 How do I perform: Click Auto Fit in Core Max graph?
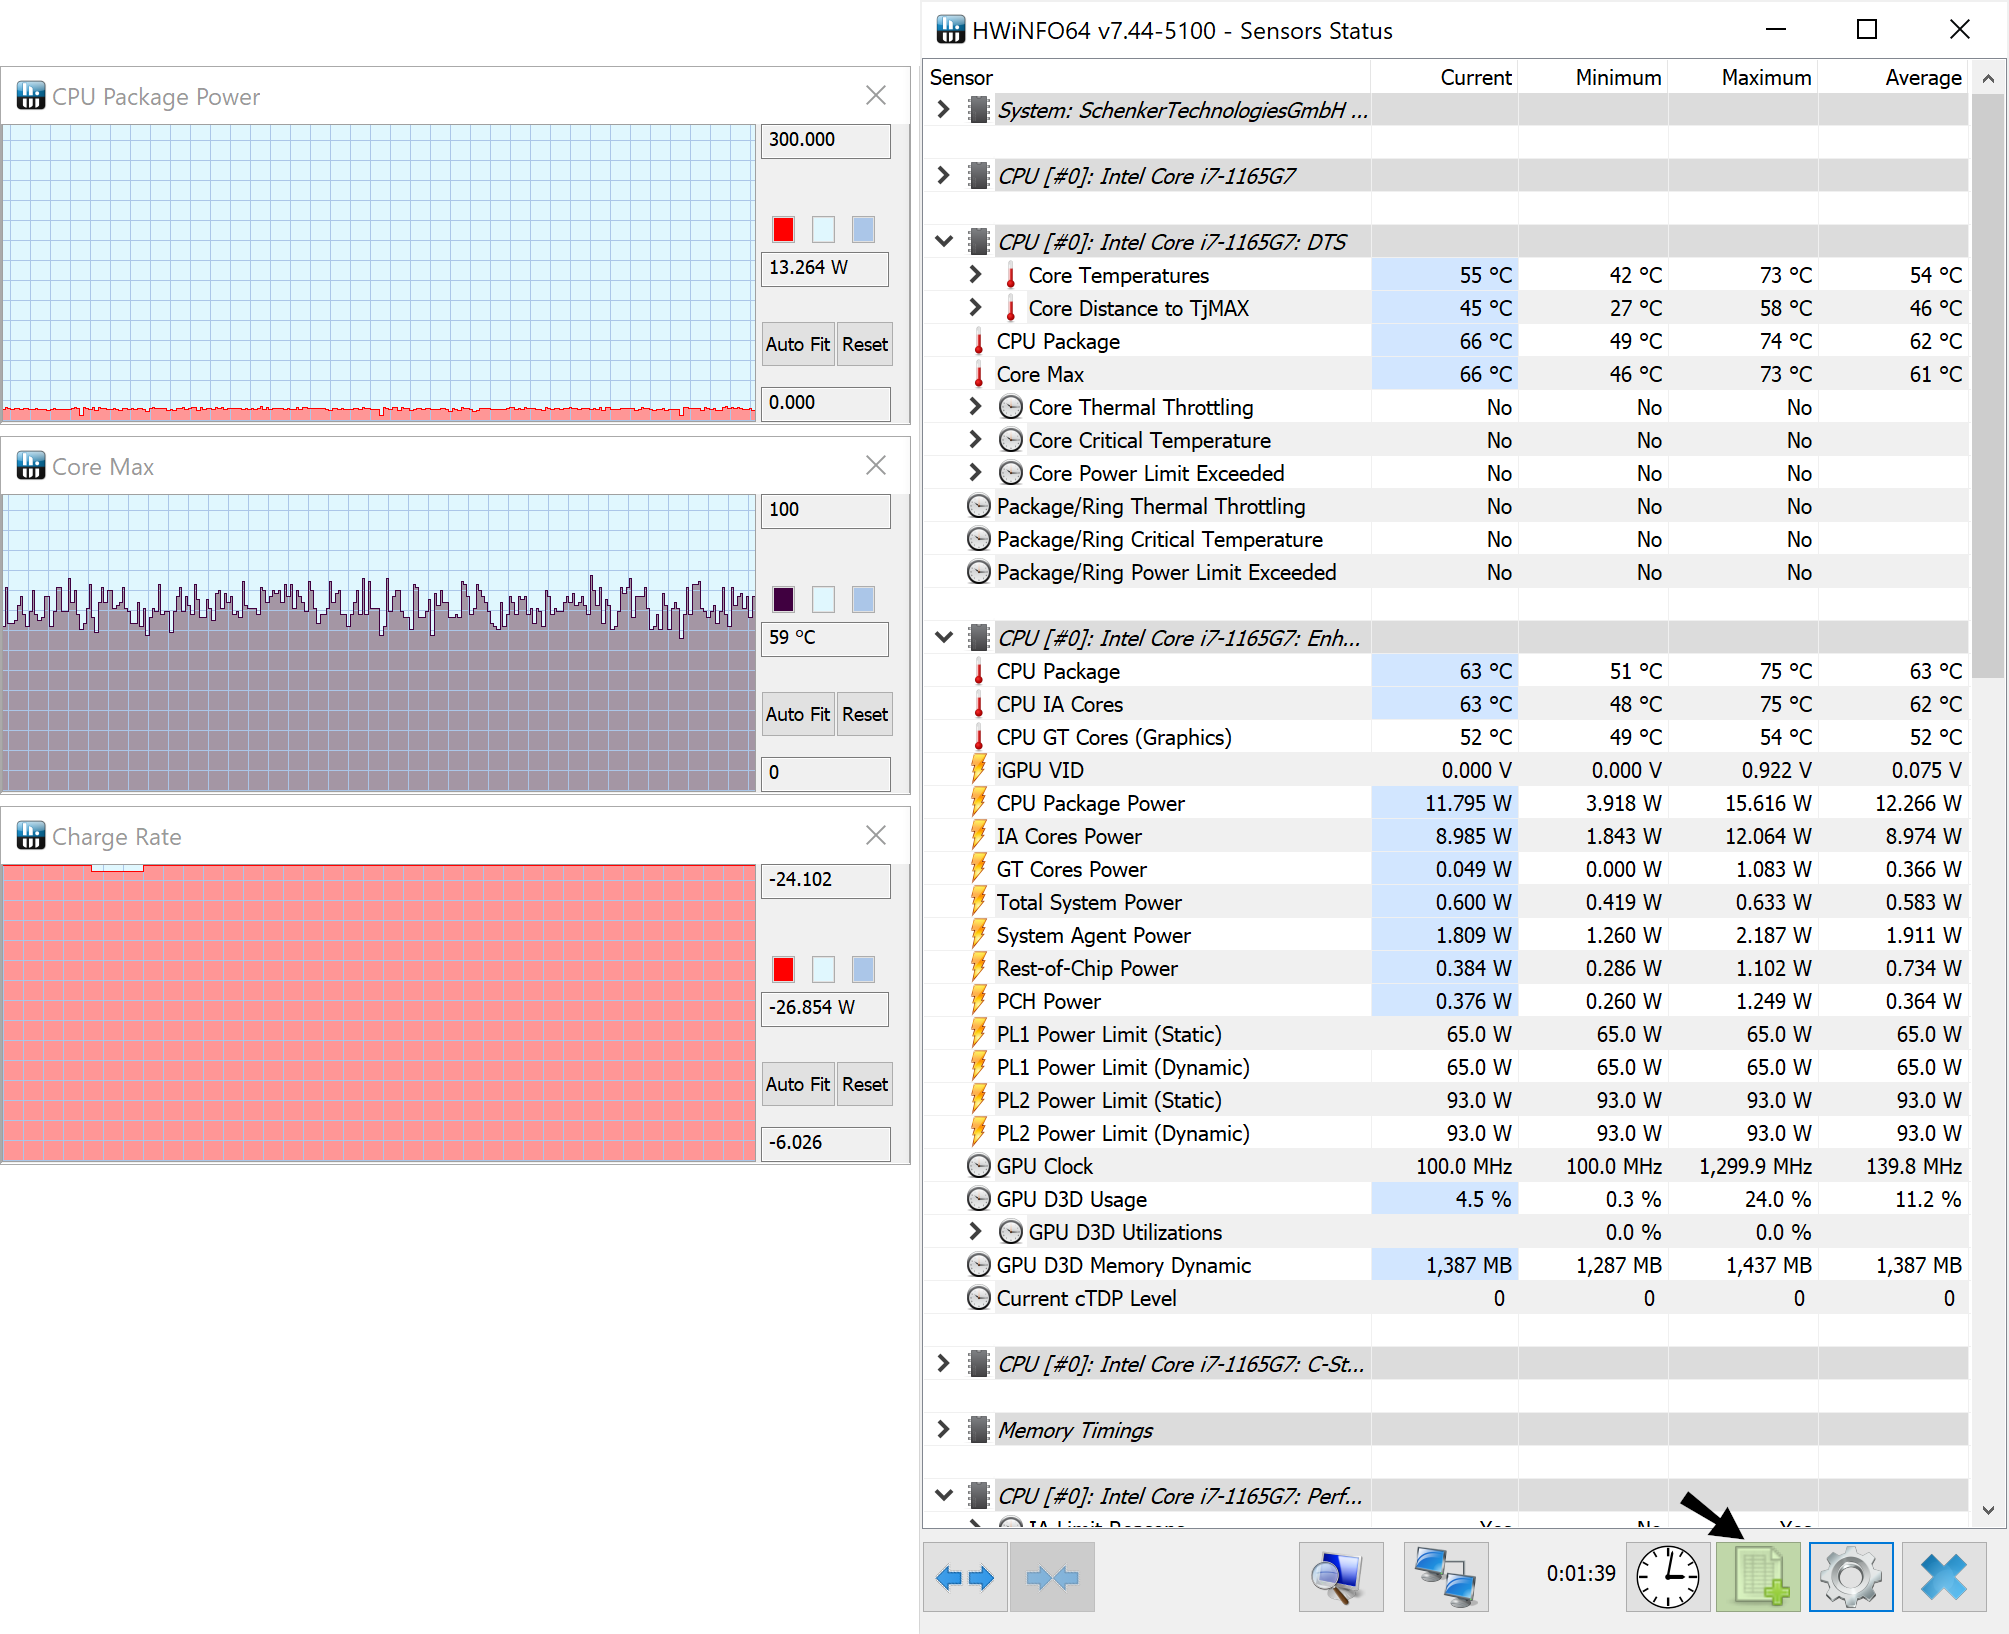[797, 714]
